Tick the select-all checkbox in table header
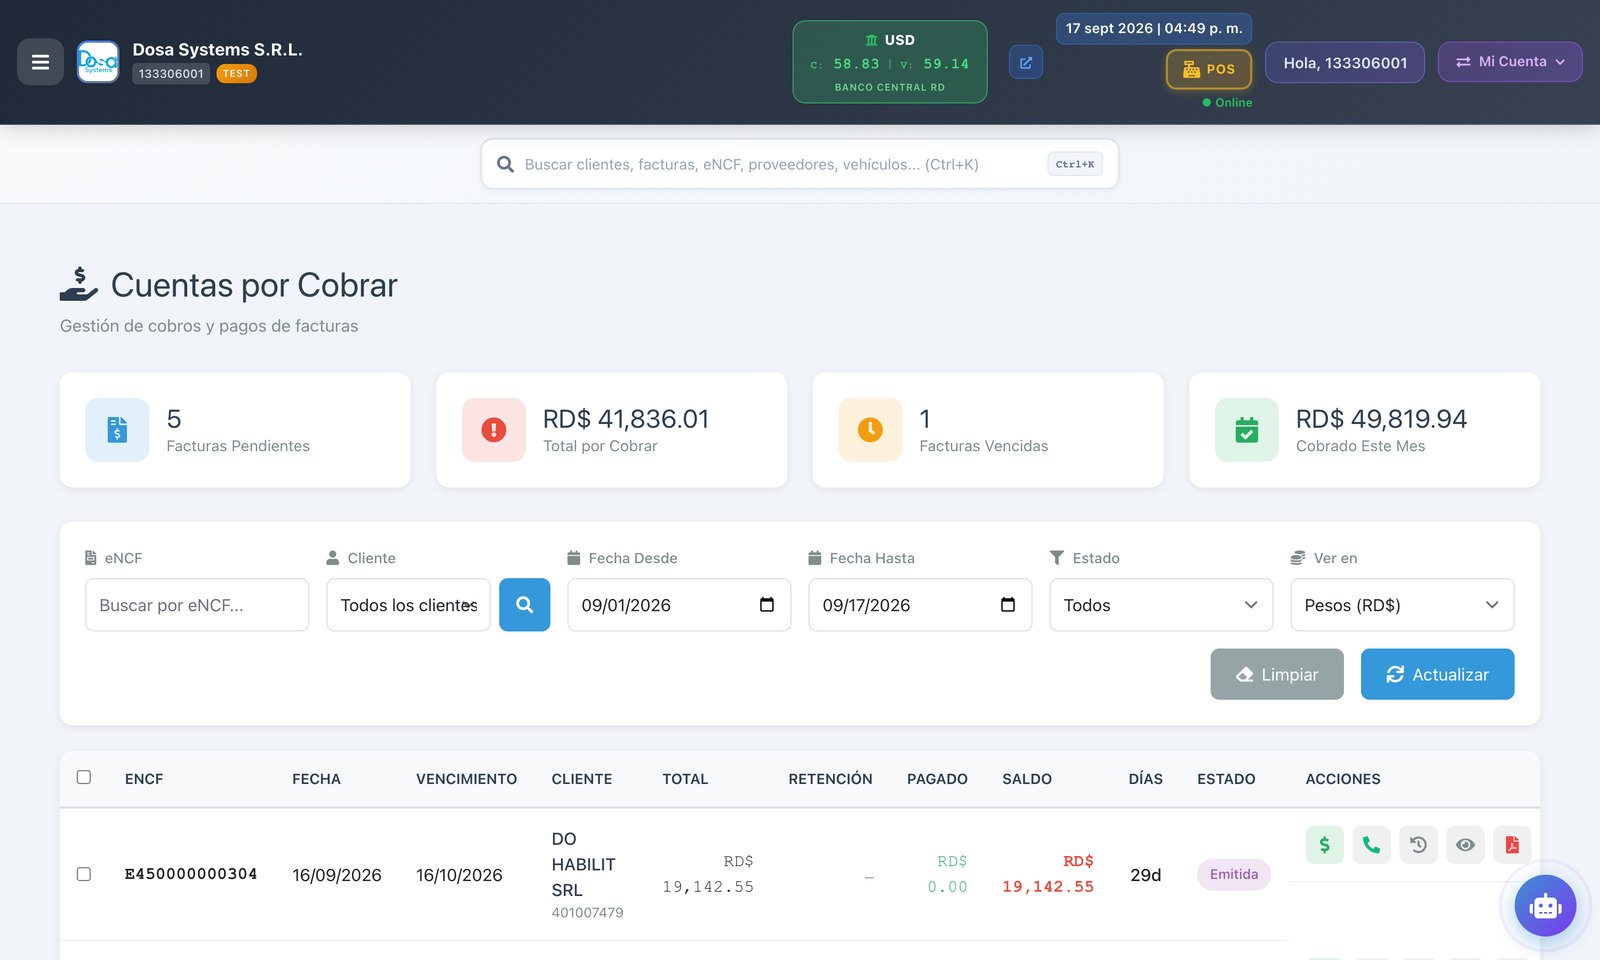 point(84,777)
